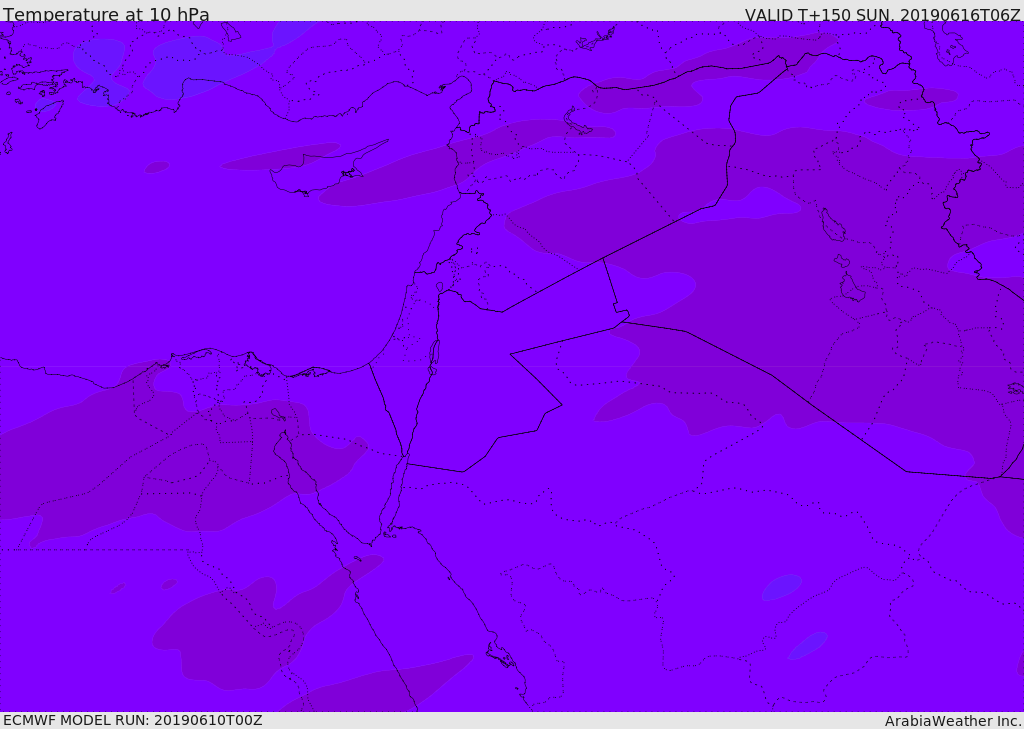The image size is (1024, 729).
Task: Click the 'Temperature at 10 hPa' title text
Action: coord(106,14)
